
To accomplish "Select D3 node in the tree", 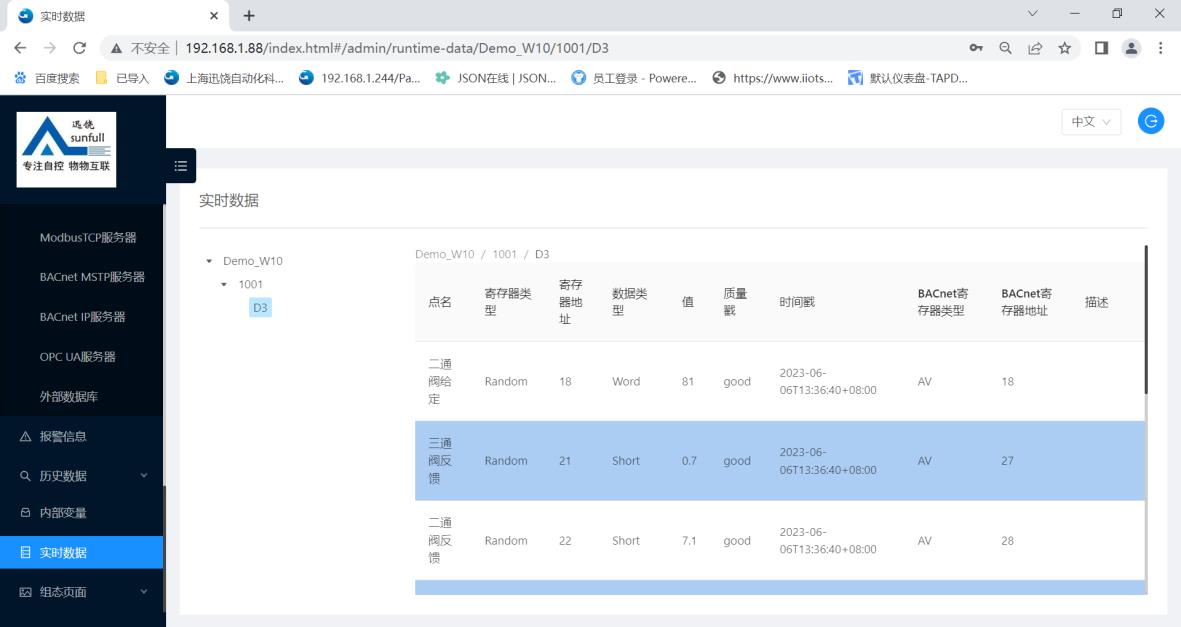I will (260, 307).
